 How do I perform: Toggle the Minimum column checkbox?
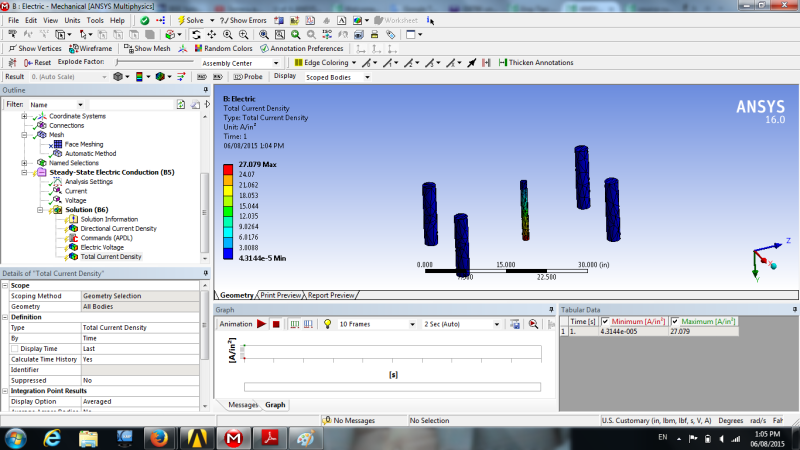pos(605,321)
